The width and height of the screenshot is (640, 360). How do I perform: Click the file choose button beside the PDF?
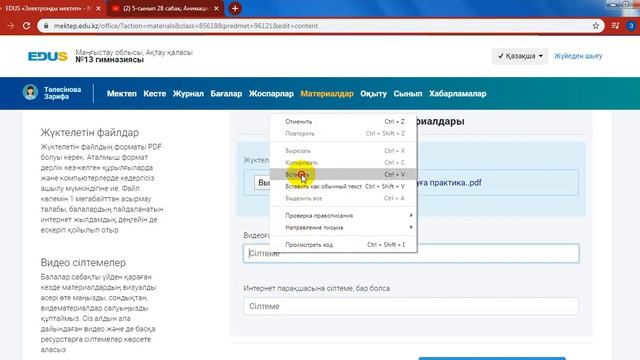point(262,182)
